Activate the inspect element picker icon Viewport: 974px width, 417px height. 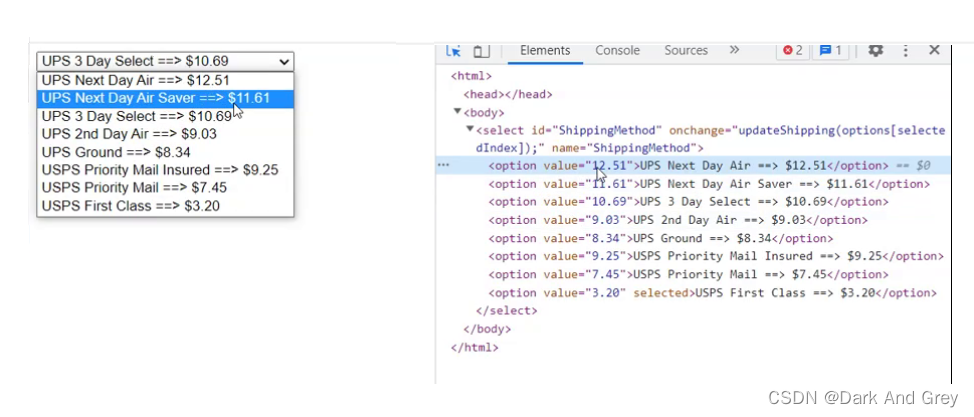tap(453, 51)
